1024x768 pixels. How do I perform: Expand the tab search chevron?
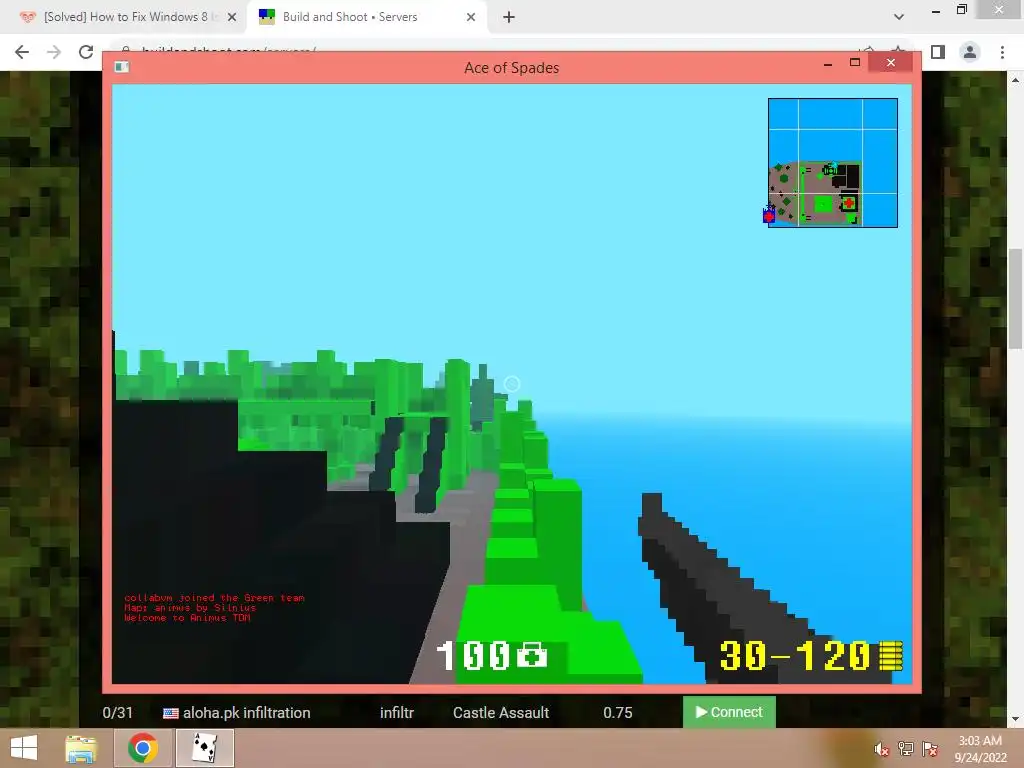[899, 17]
